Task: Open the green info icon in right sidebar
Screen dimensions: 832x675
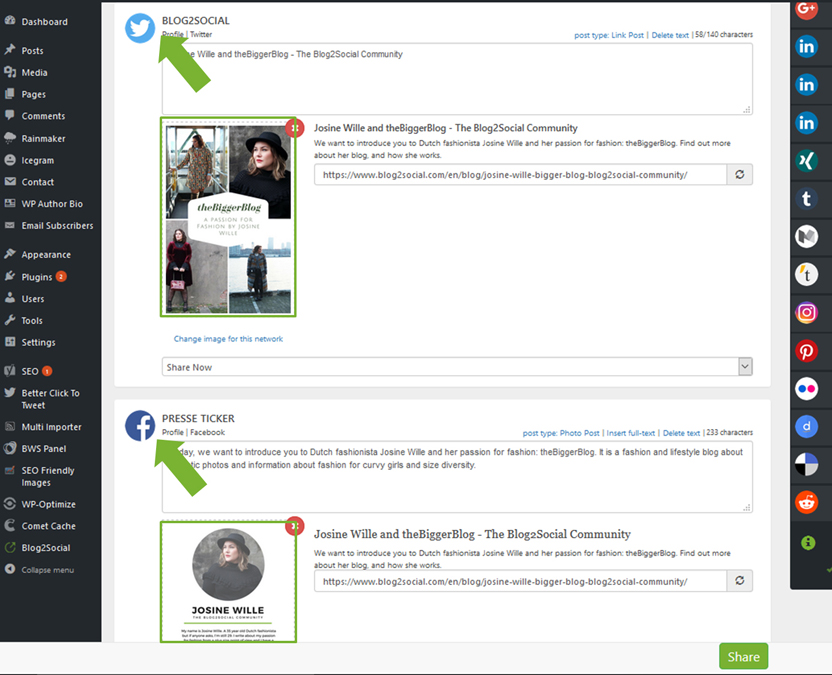Action: click(808, 542)
